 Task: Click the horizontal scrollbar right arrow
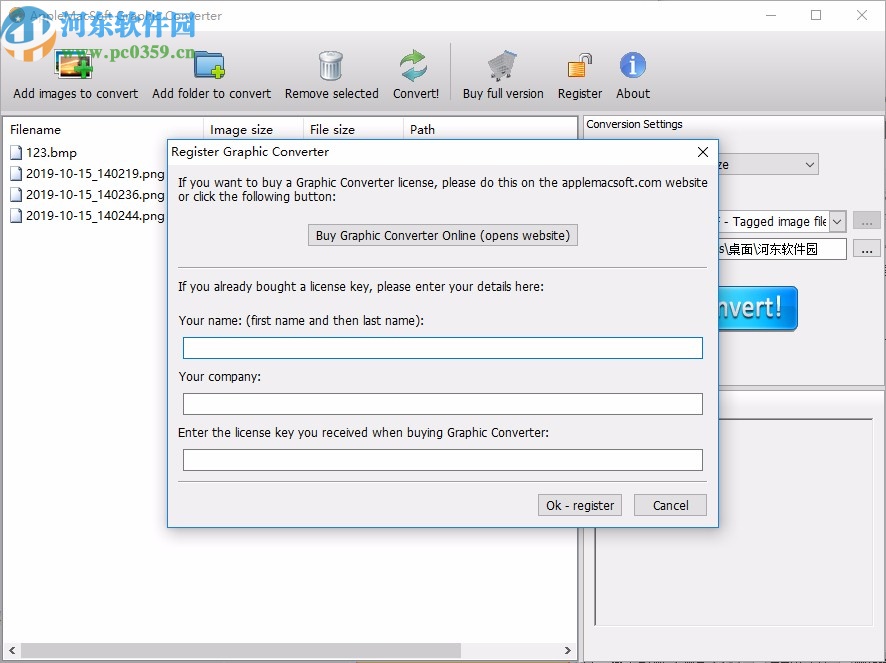567,649
